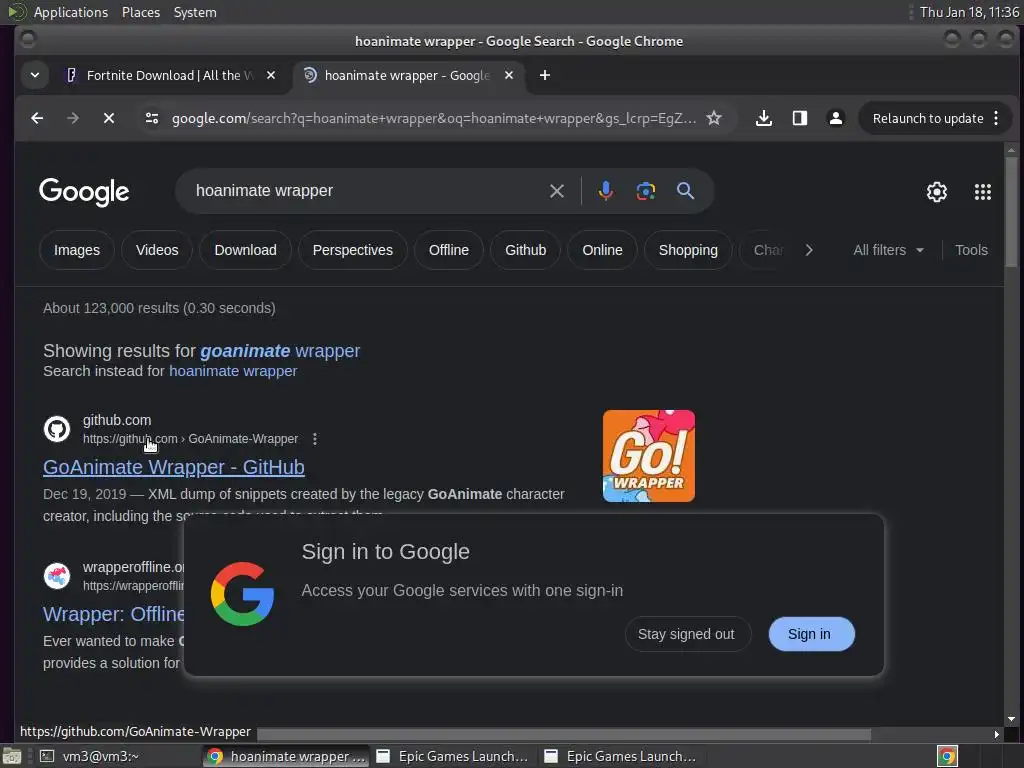This screenshot has height=768, width=1024.
Task: Submit search with magnifier icon
Action: pos(685,191)
